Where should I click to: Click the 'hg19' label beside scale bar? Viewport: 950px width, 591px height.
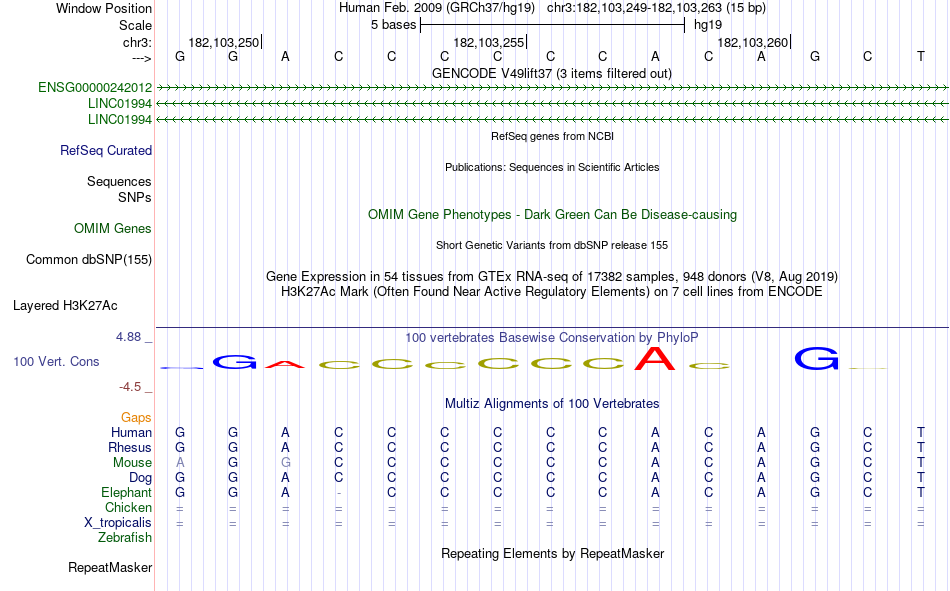(708, 25)
